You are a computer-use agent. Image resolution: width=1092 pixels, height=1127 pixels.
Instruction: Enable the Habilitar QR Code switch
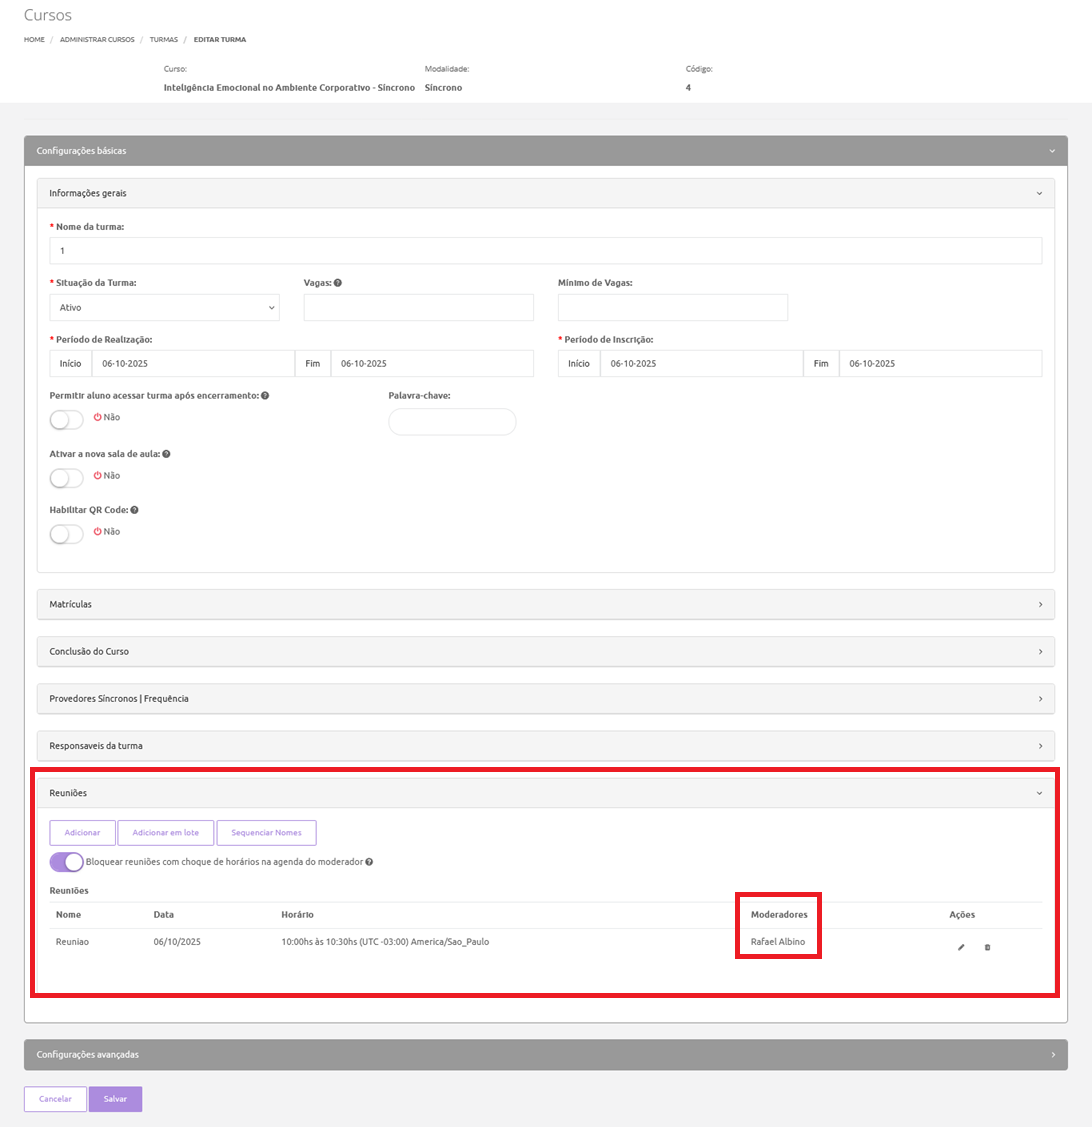click(x=67, y=534)
